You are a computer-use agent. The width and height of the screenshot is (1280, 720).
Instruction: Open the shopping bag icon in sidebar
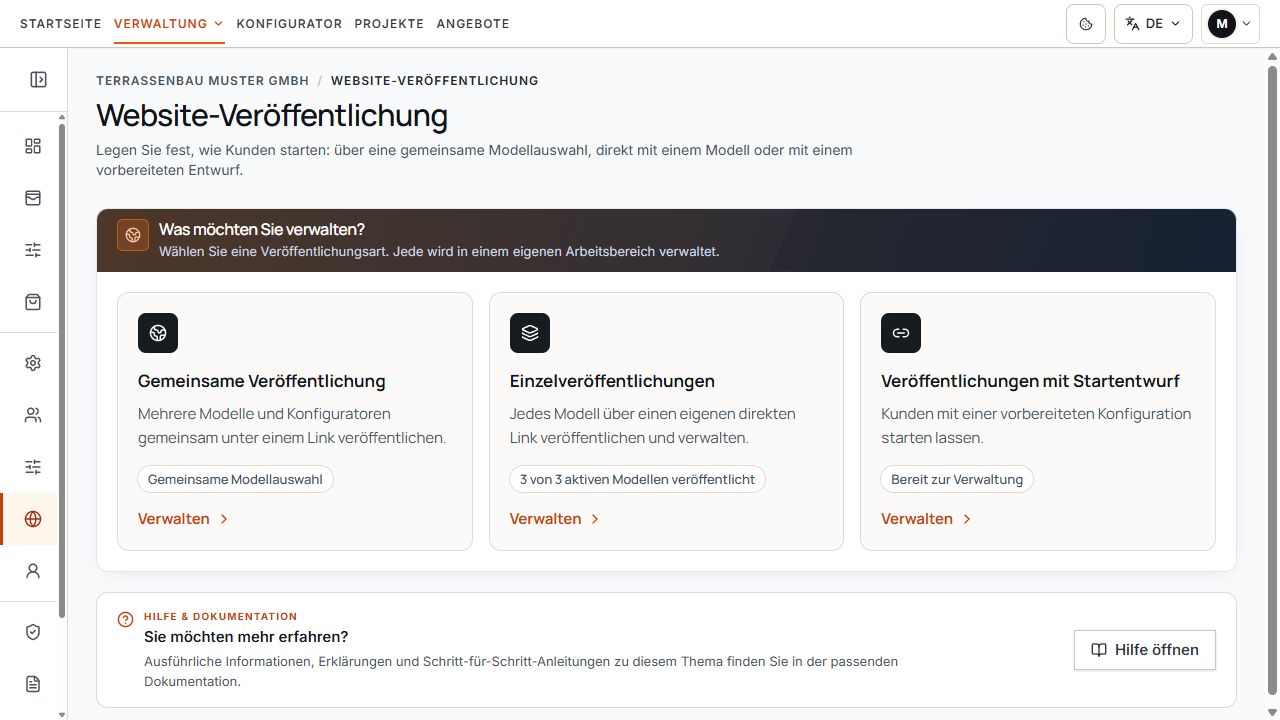pos(33,302)
